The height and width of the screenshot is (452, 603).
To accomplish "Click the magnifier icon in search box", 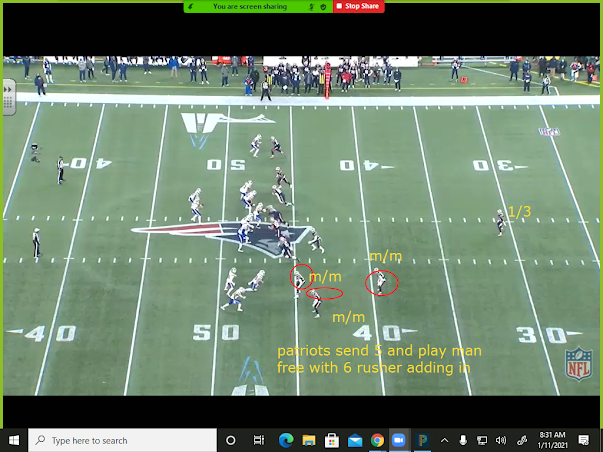I will 40,440.
